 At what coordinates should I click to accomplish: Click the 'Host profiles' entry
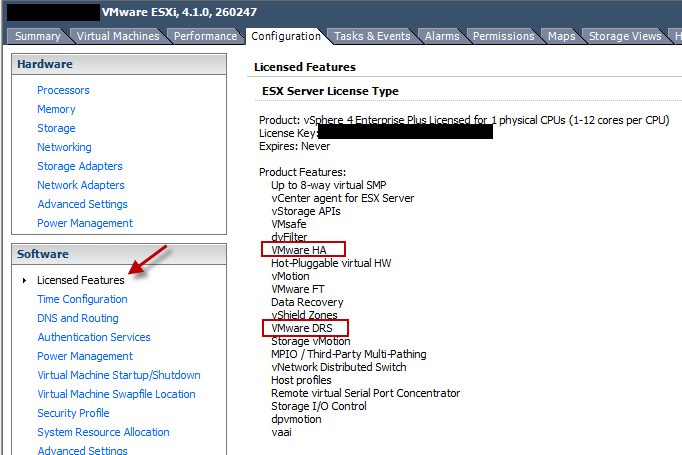[x=301, y=380]
